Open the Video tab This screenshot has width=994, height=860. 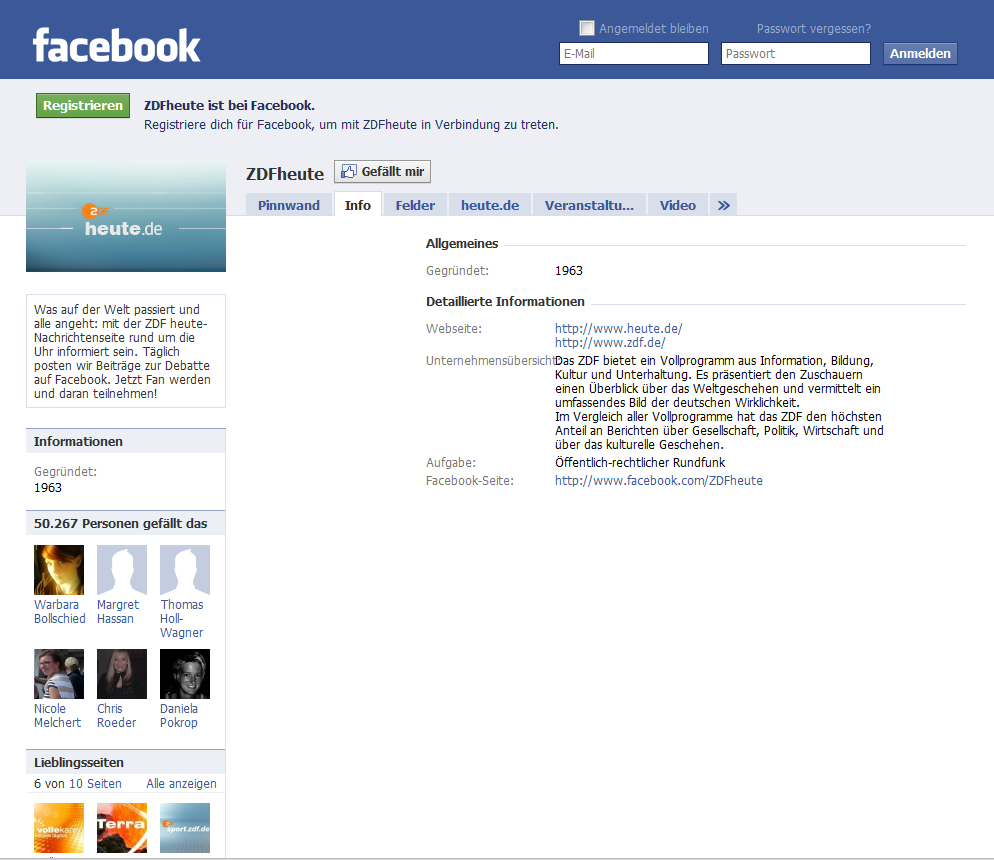[678, 205]
